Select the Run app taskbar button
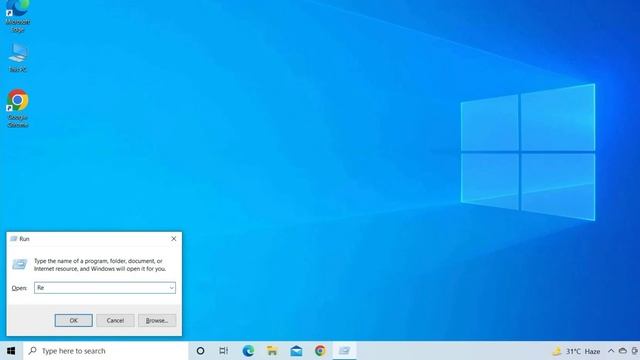 pyautogui.click(x=344, y=351)
